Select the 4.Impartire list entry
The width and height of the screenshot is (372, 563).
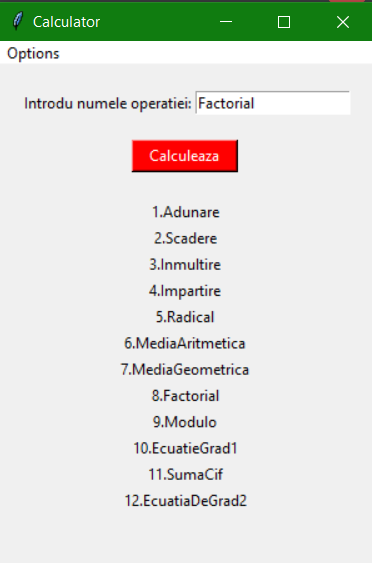(185, 291)
